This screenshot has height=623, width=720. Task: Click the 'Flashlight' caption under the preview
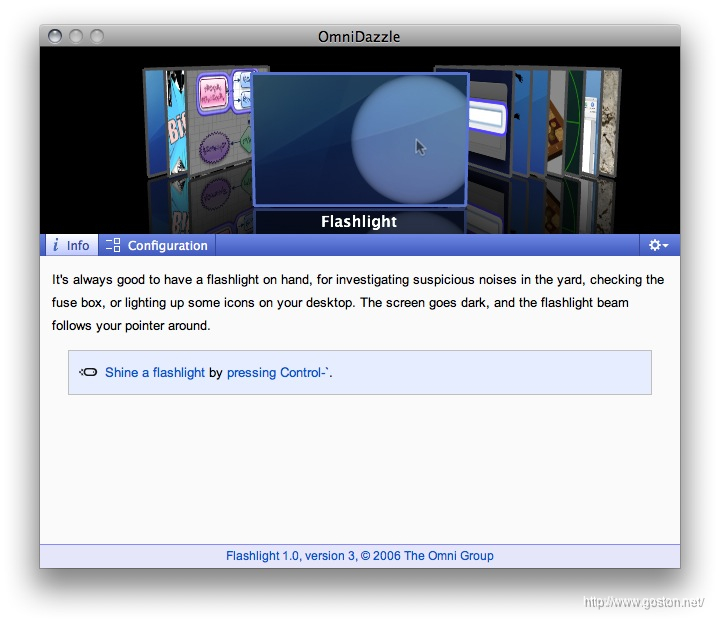click(359, 222)
